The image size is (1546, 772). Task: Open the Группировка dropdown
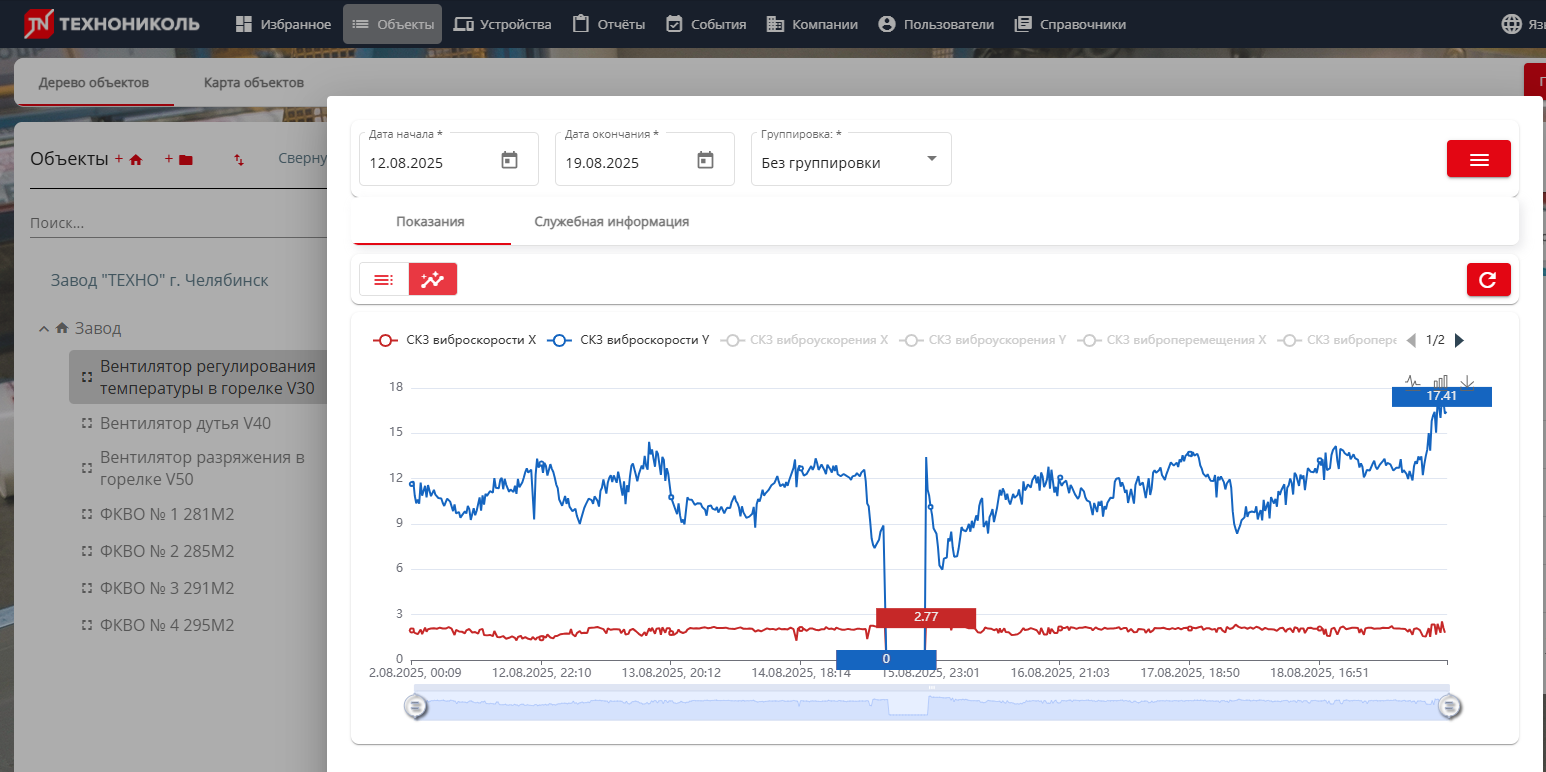tap(850, 160)
